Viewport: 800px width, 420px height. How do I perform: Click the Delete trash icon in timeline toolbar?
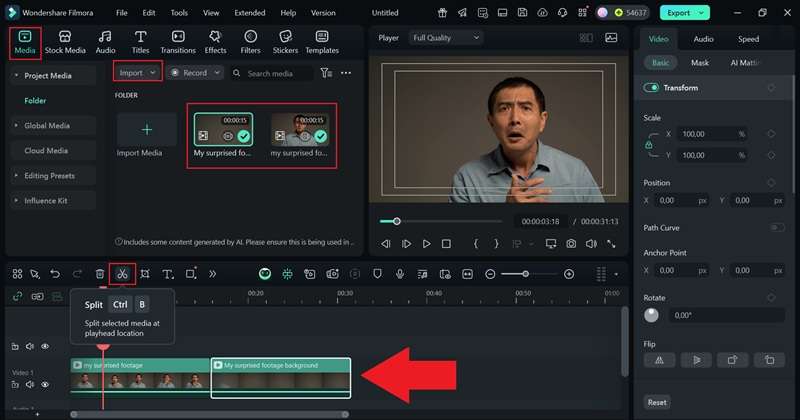[99, 274]
